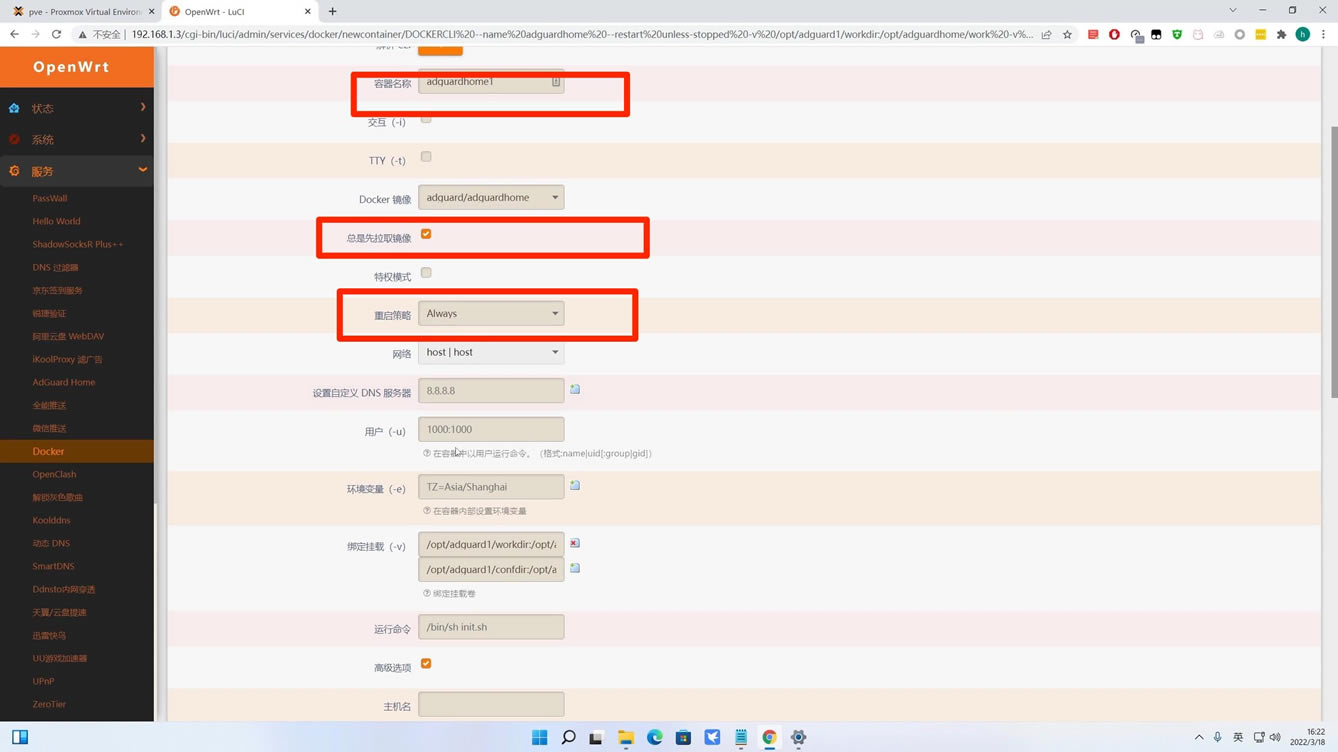Bookmark this page with the star icon
Image resolution: width=1338 pixels, height=752 pixels.
(x=1067, y=34)
